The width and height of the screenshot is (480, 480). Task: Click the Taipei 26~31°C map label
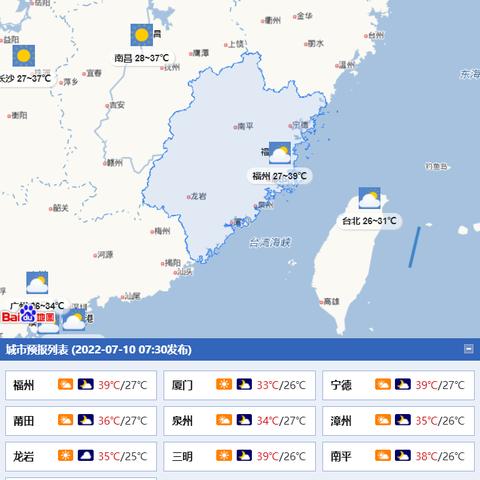click(x=369, y=221)
